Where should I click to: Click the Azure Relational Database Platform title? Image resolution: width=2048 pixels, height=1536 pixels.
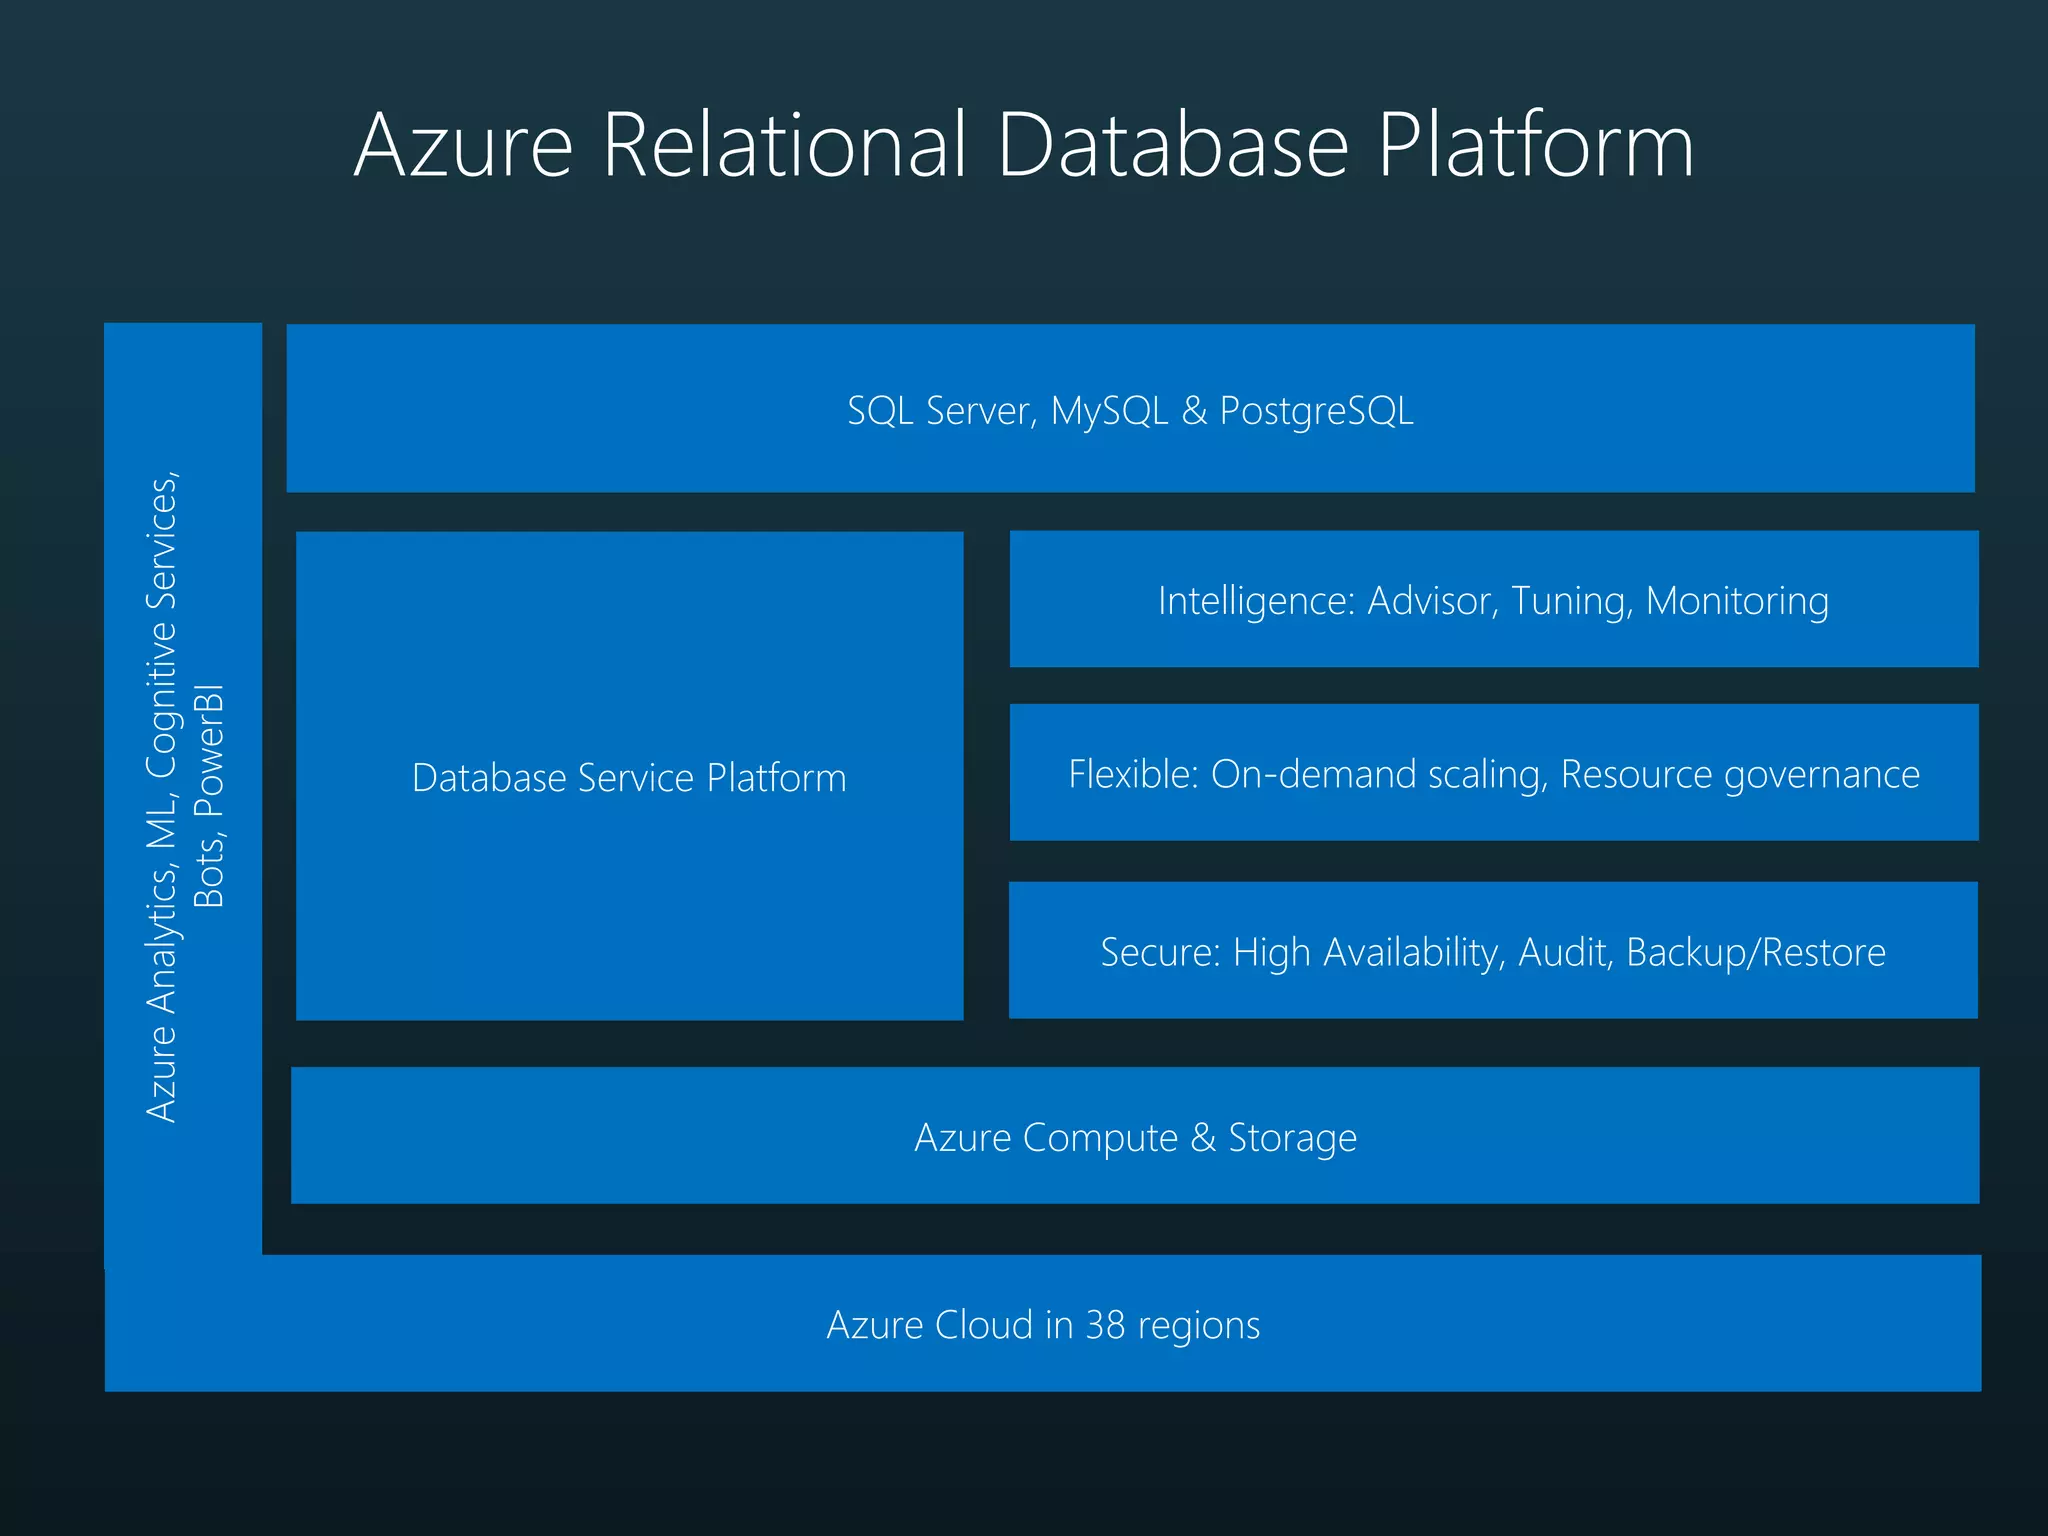point(1024,146)
